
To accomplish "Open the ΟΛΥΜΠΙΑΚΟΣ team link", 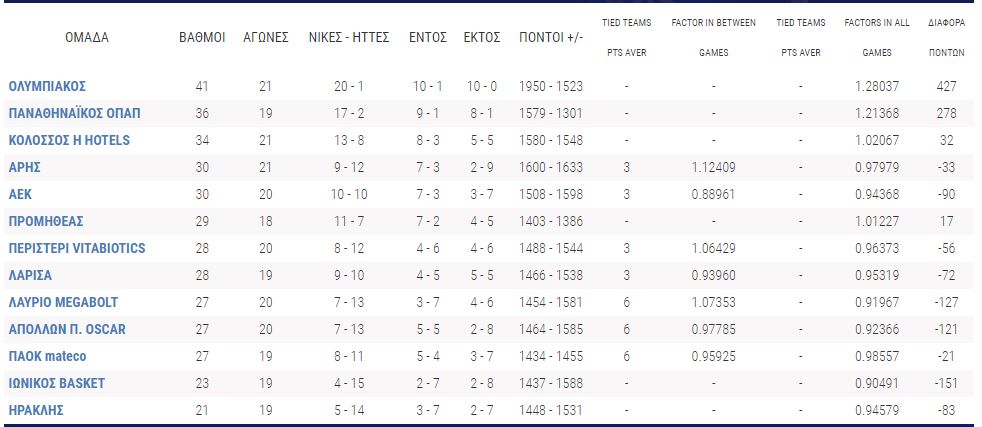I will click(x=48, y=87).
